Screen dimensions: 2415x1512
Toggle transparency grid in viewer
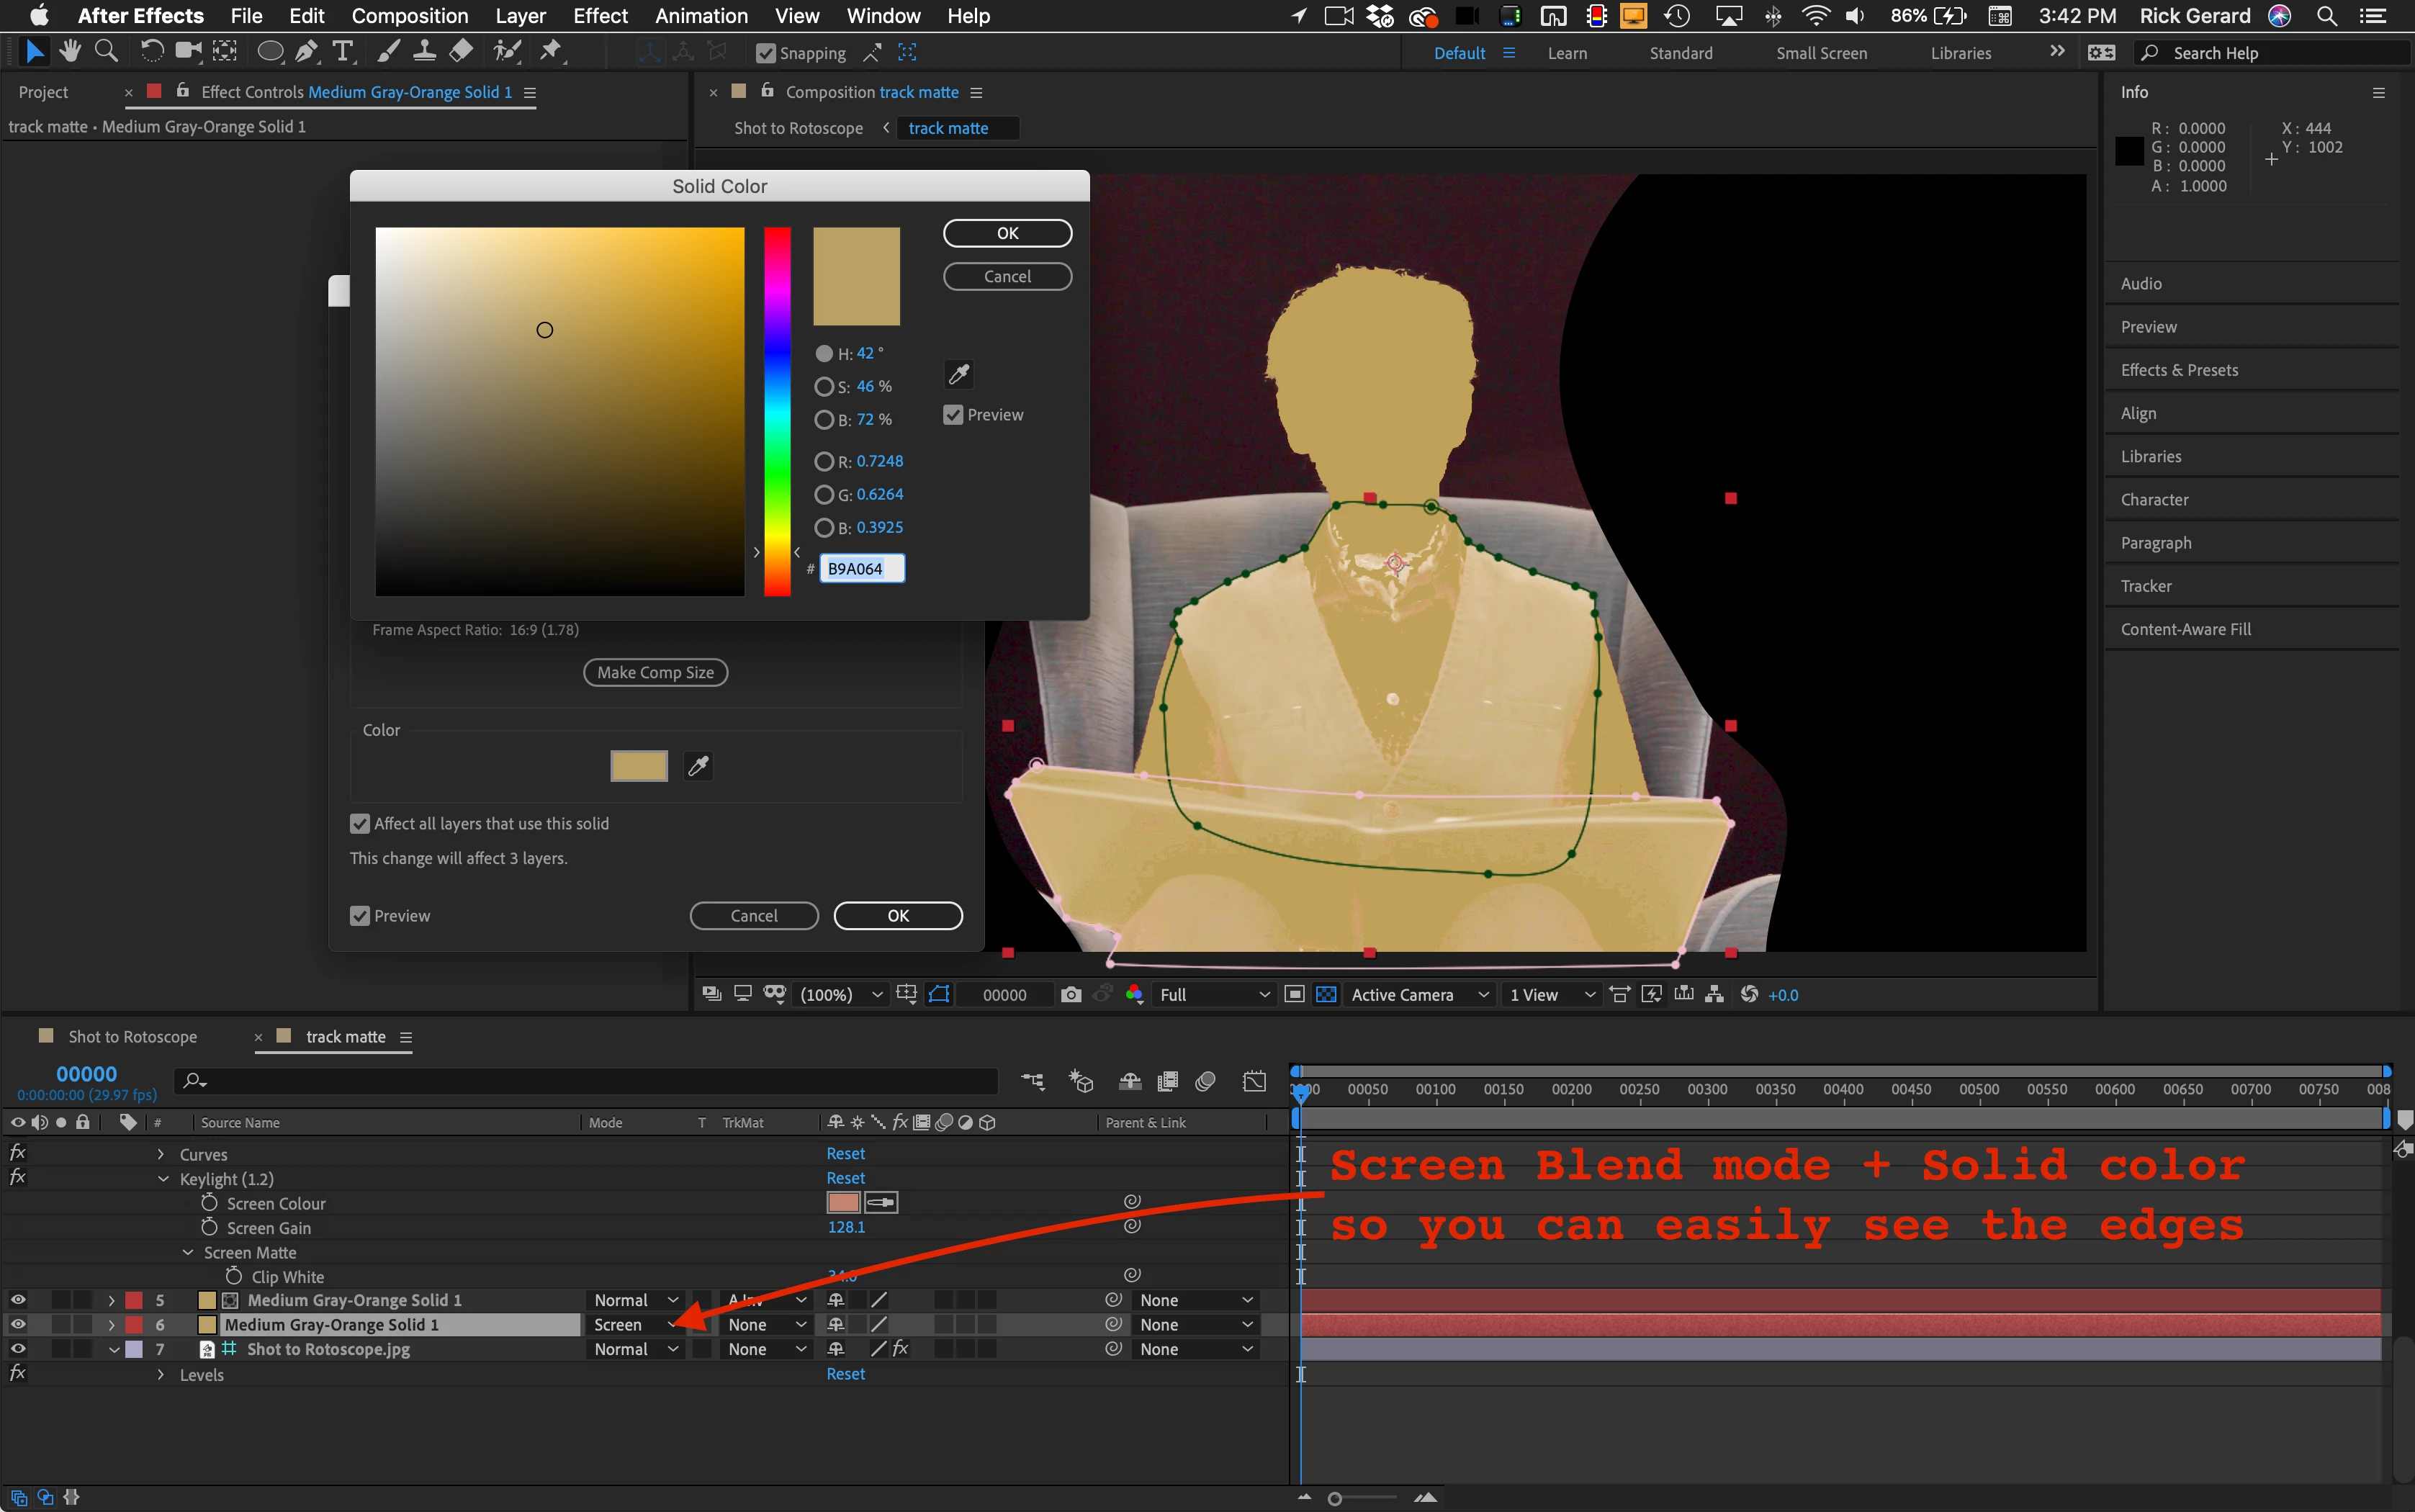[1326, 994]
